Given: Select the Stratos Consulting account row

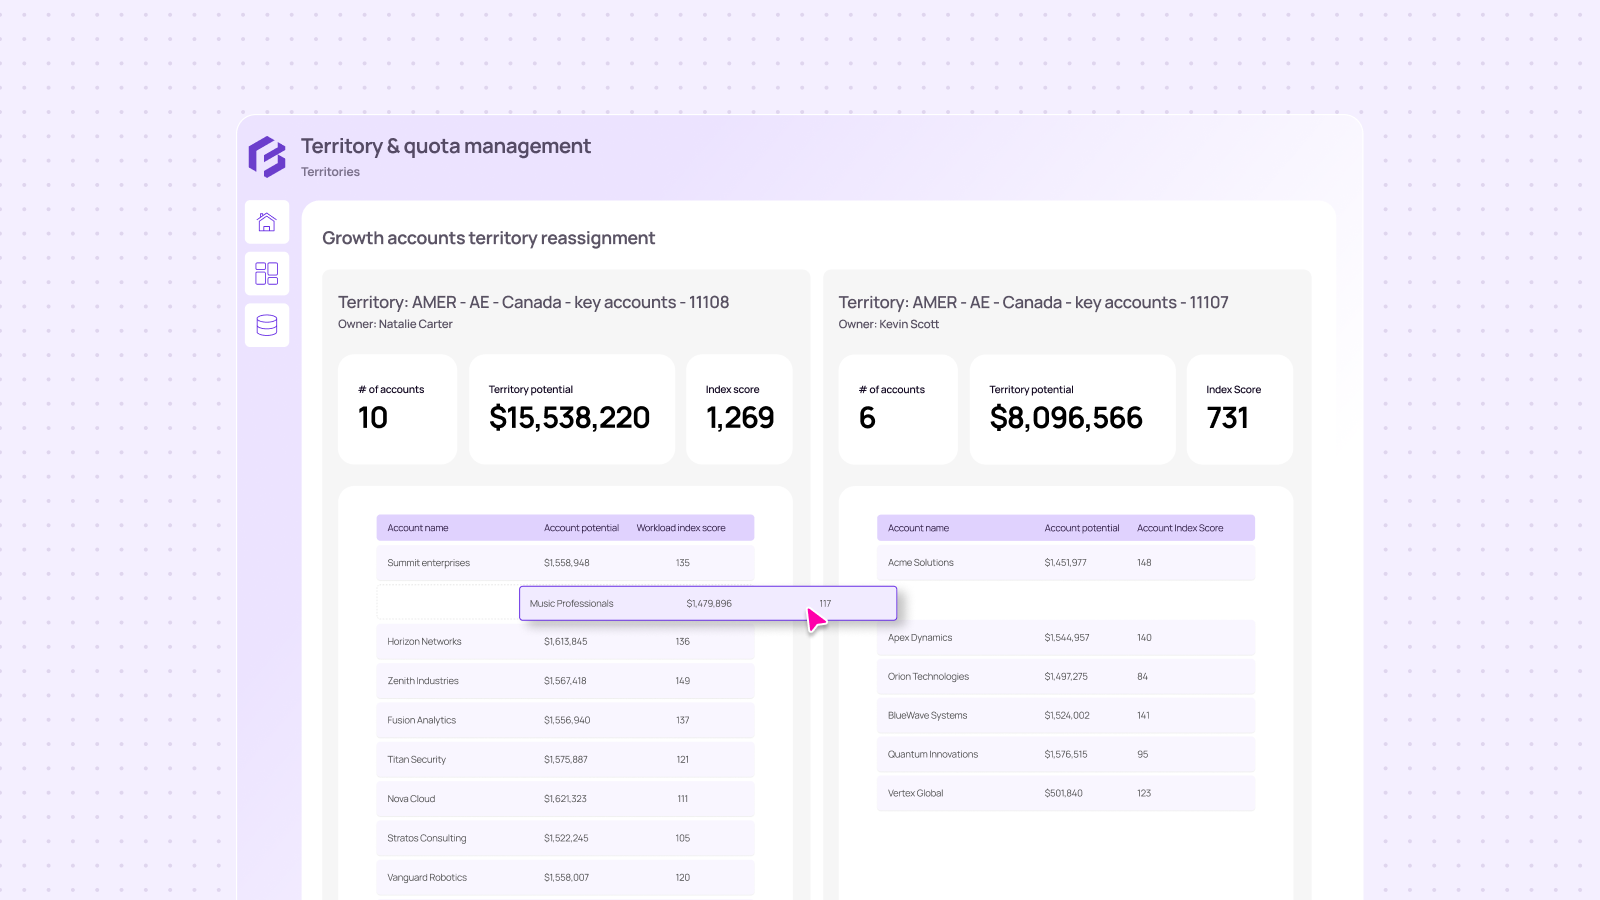Looking at the screenshot, I should click(x=565, y=839).
